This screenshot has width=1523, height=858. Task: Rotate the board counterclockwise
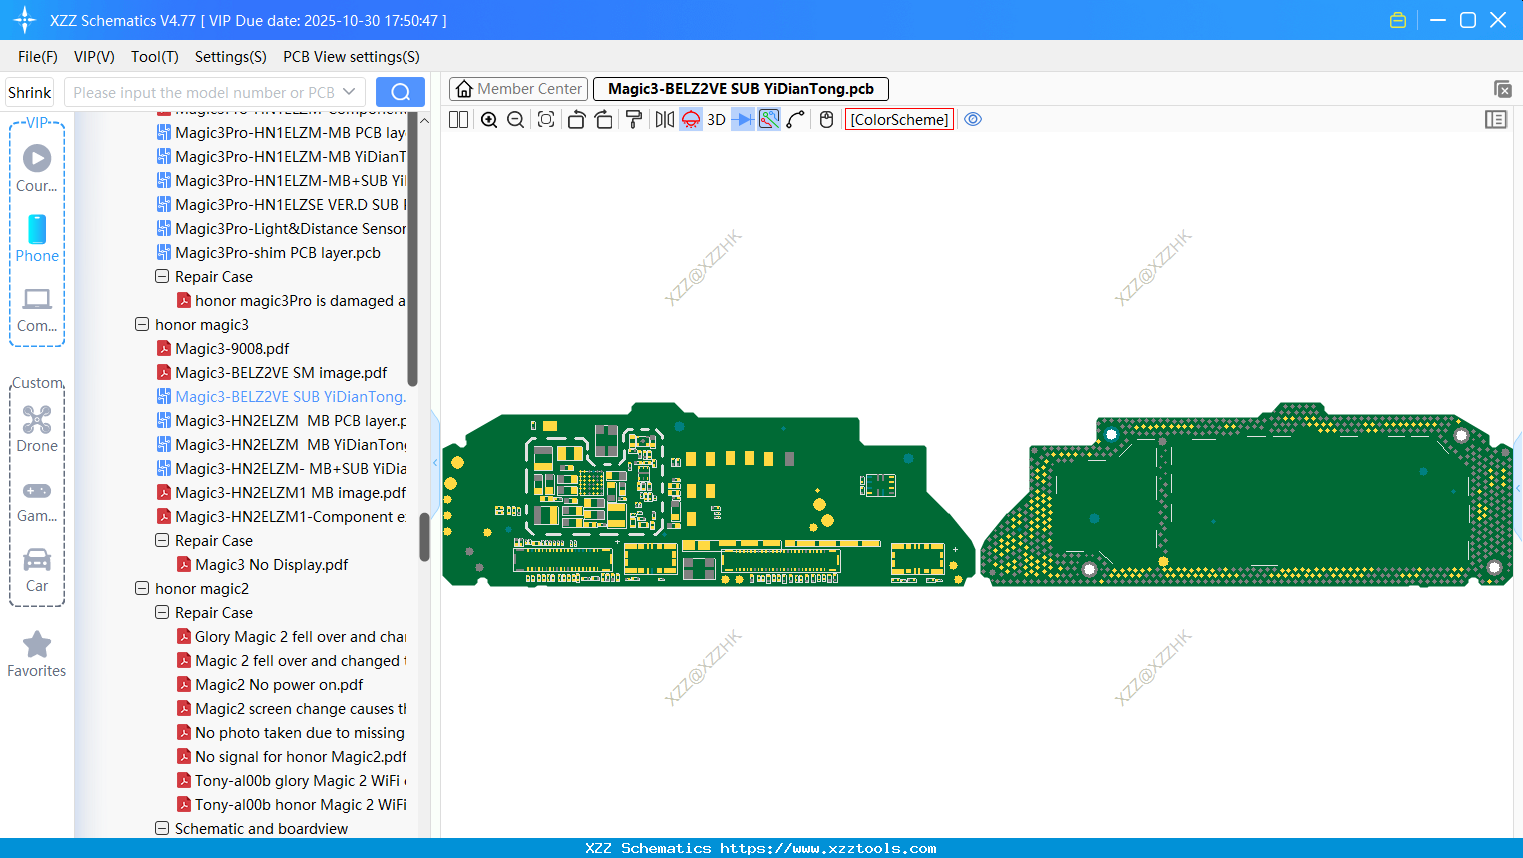576,119
